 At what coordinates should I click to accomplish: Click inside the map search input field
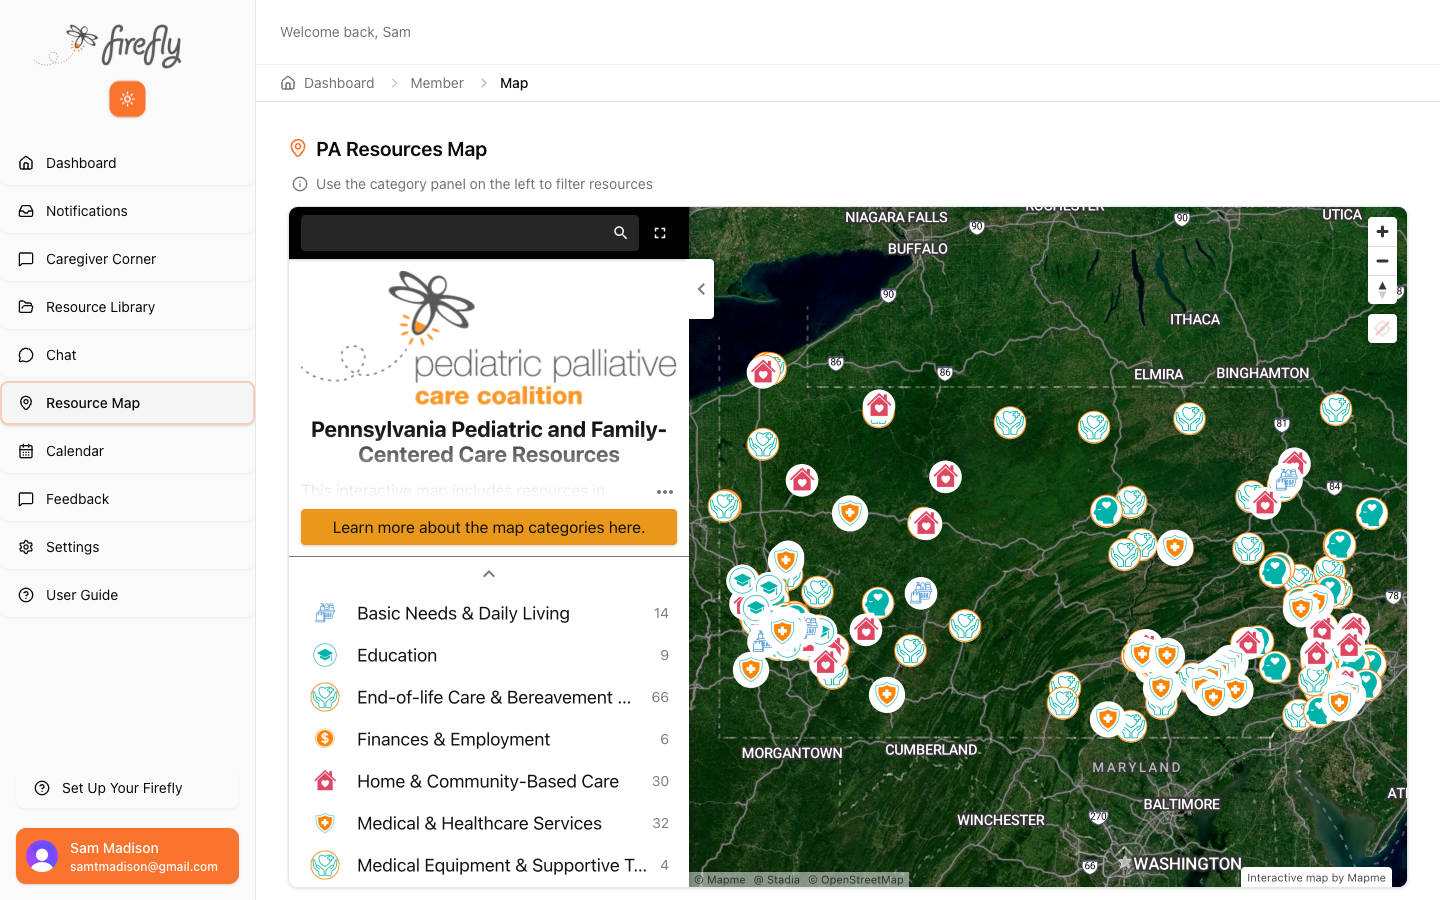click(x=460, y=232)
